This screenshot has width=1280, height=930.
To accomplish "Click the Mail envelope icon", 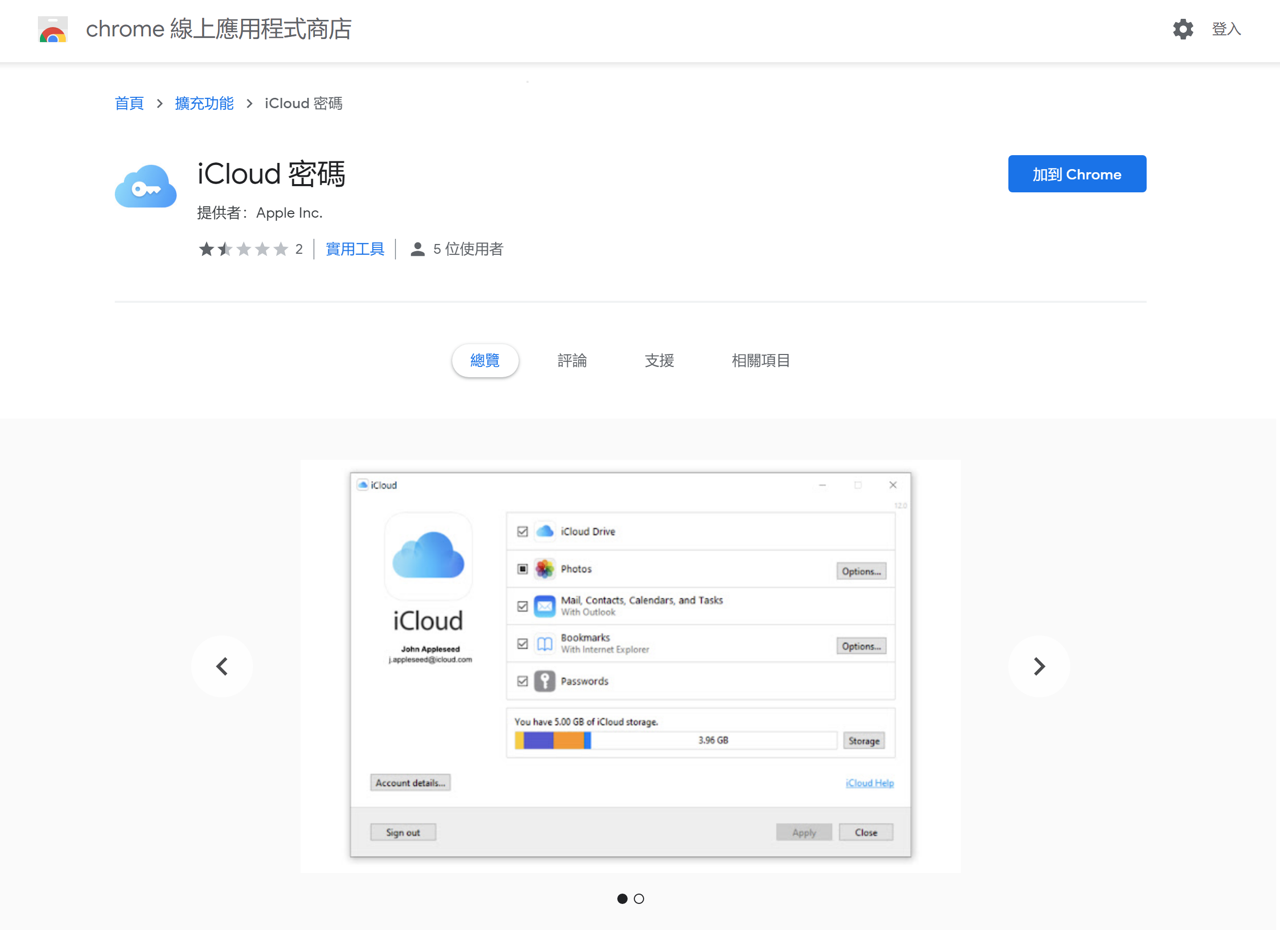I will tap(544, 606).
